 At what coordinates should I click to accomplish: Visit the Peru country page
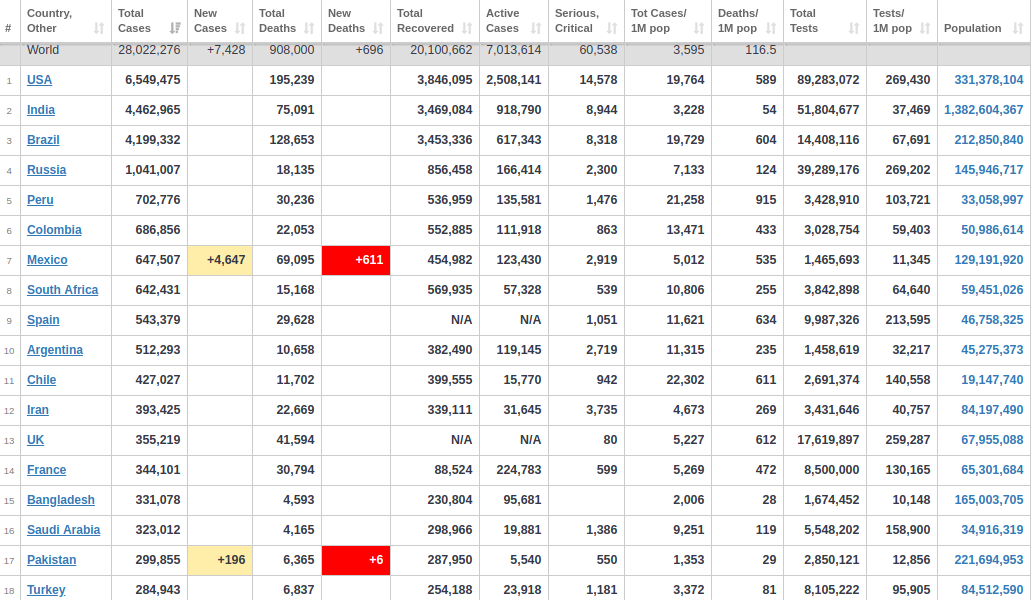coord(40,200)
